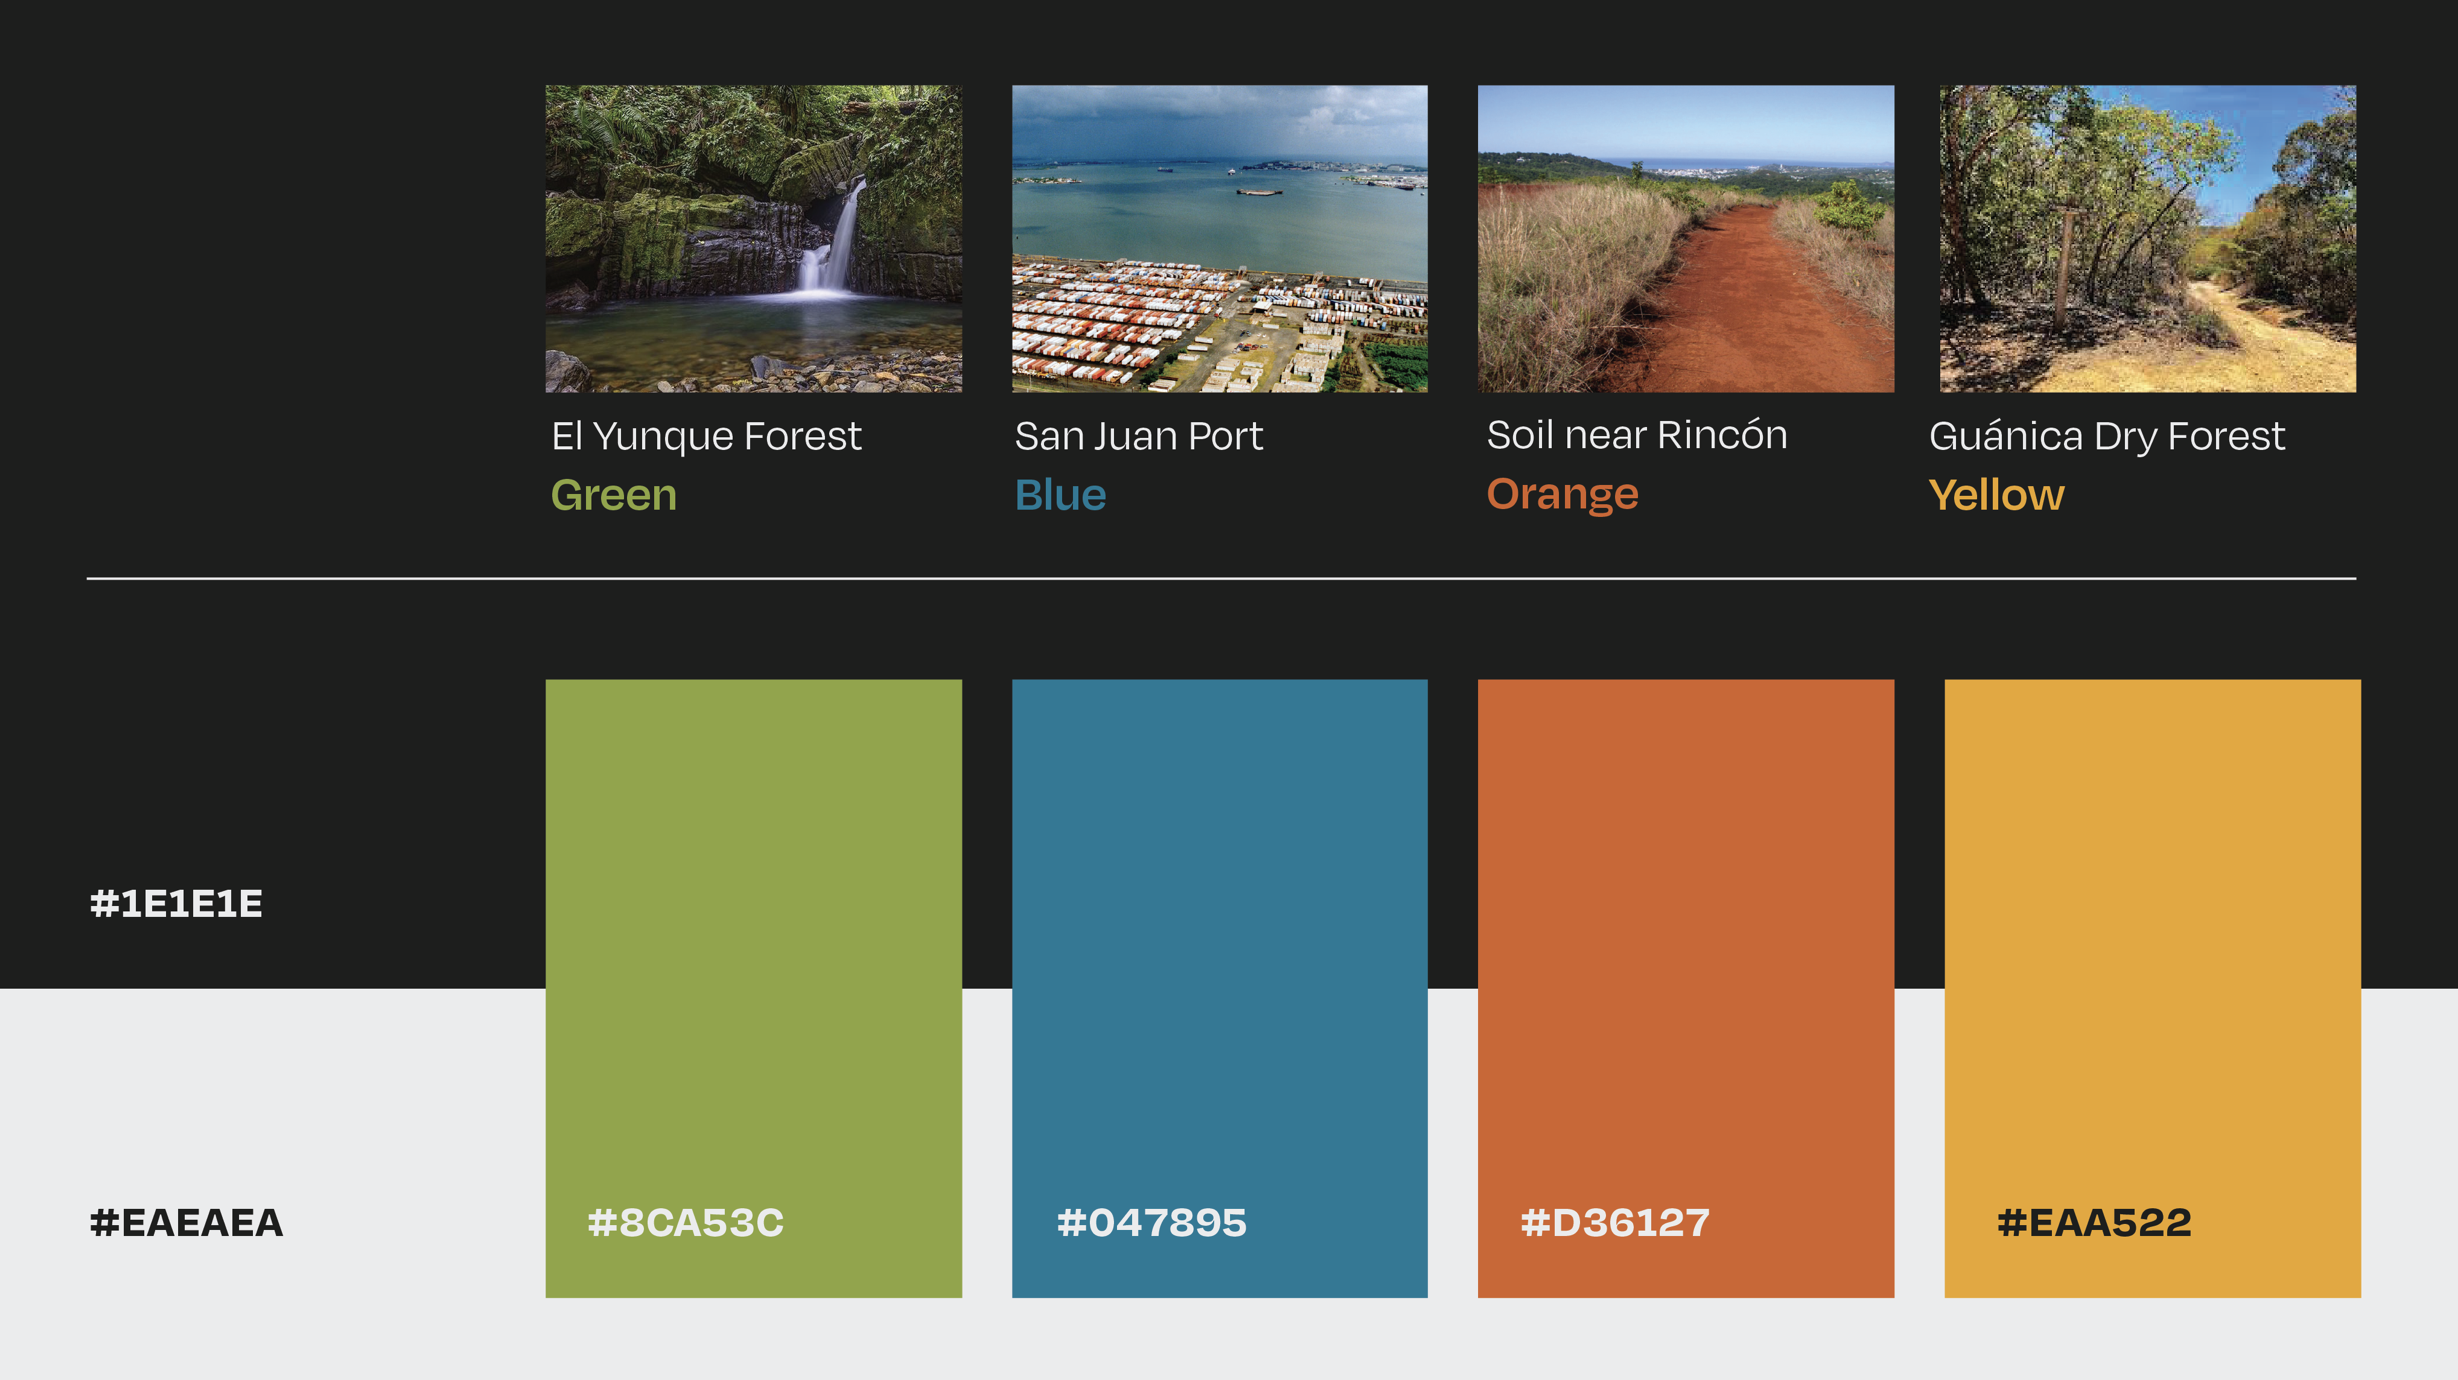The image size is (2458, 1380).
Task: Click the Guánica Dry Forest photo
Action: click(x=2147, y=238)
